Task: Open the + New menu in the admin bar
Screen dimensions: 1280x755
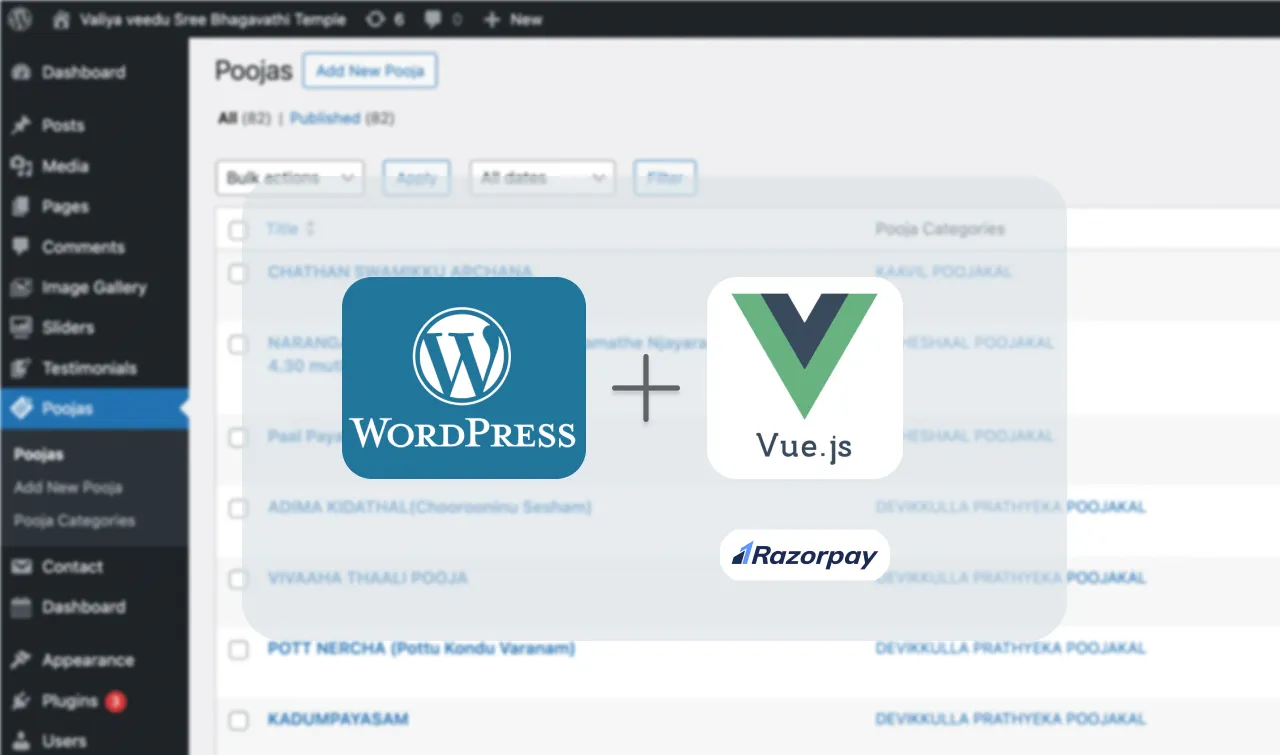Action: tap(512, 18)
